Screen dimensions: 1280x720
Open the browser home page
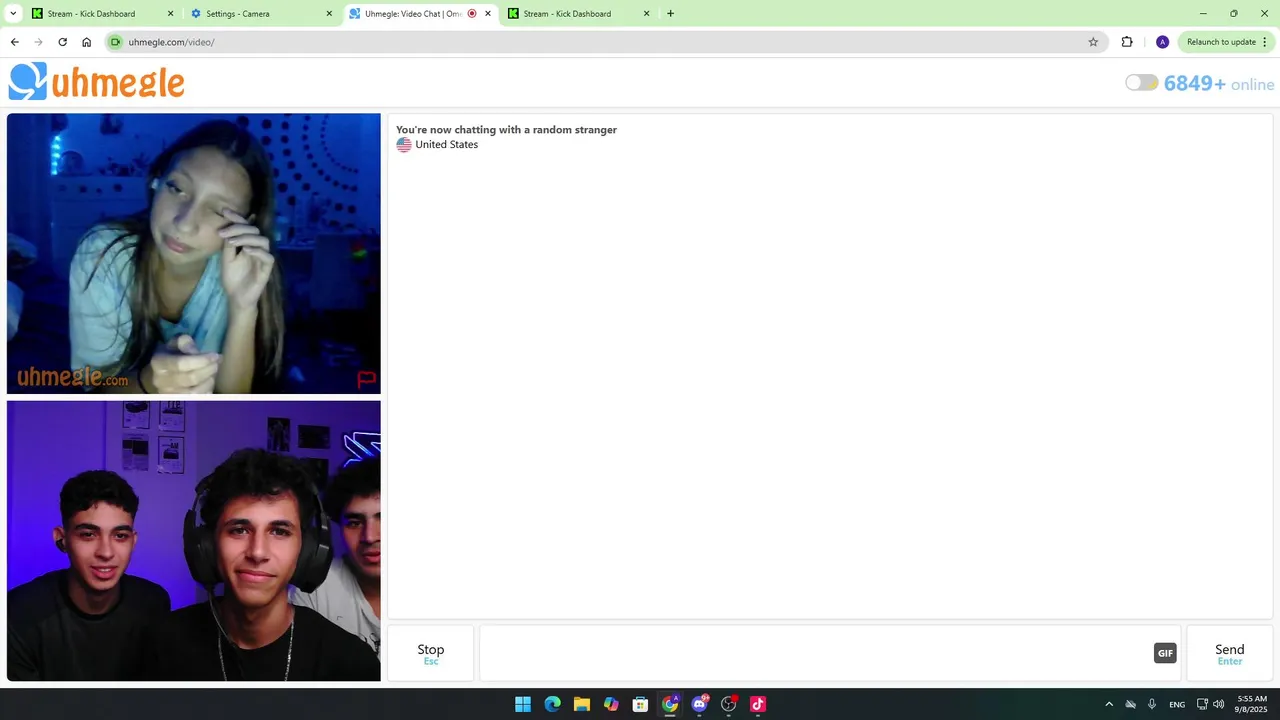pos(86,42)
